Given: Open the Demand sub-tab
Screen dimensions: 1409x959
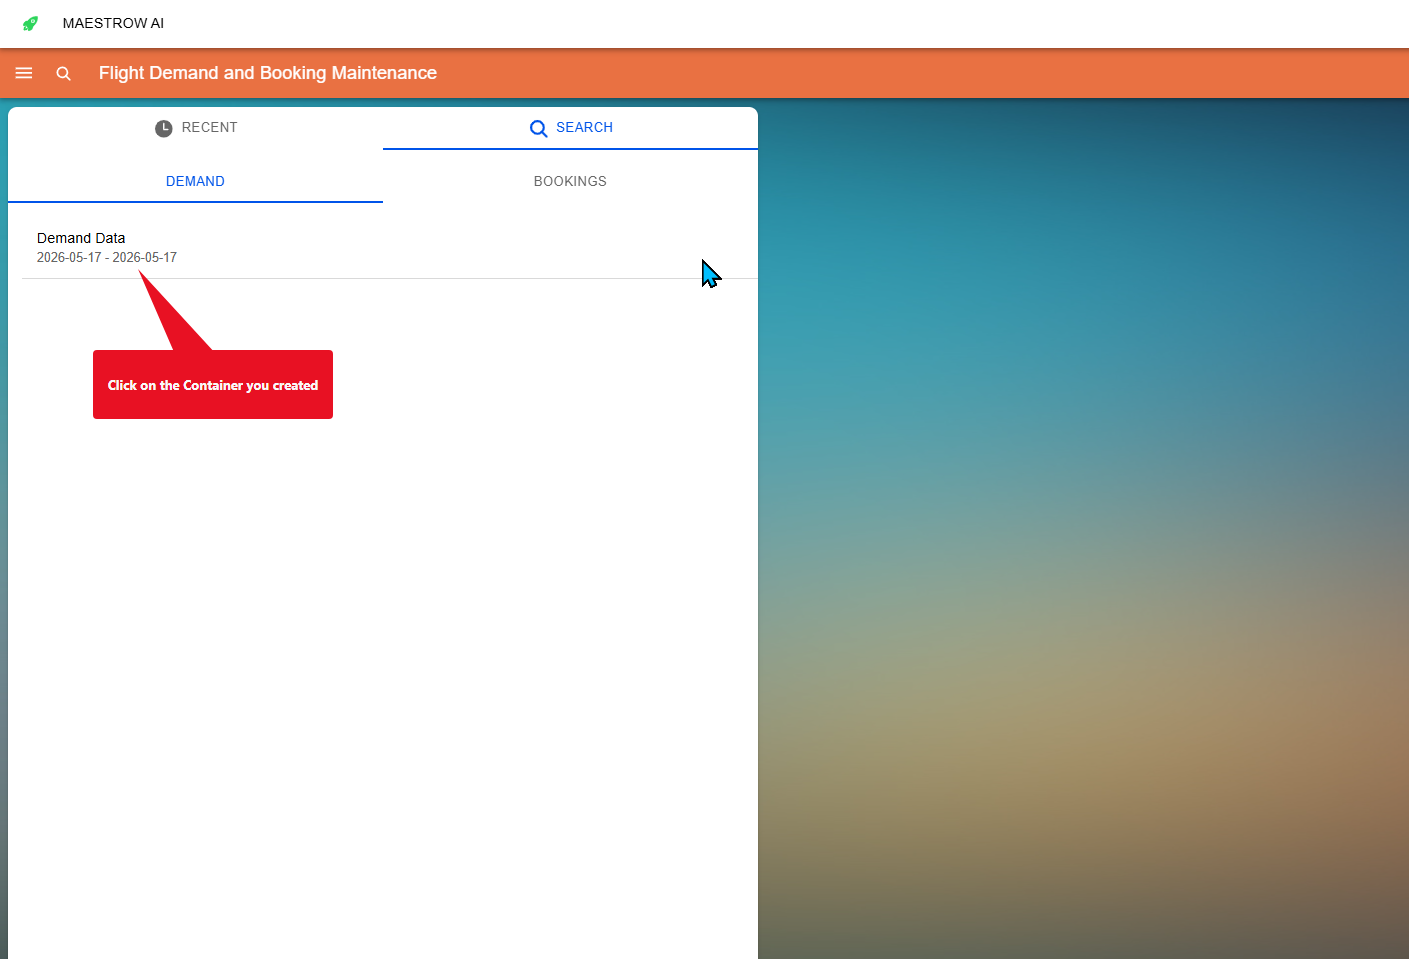Looking at the screenshot, I should (196, 181).
